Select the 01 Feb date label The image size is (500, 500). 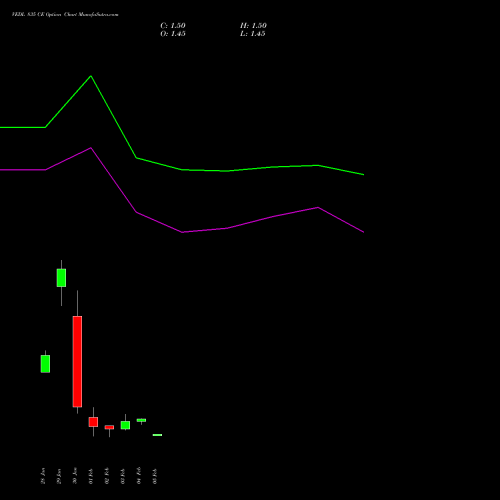click(91, 476)
